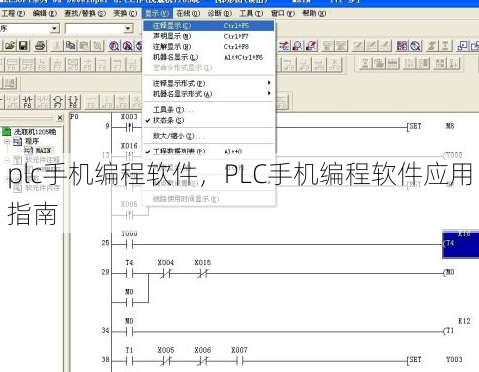
Task: Choose 注解显示 Ctrl+F8 menu entry
Action: (x=209, y=47)
